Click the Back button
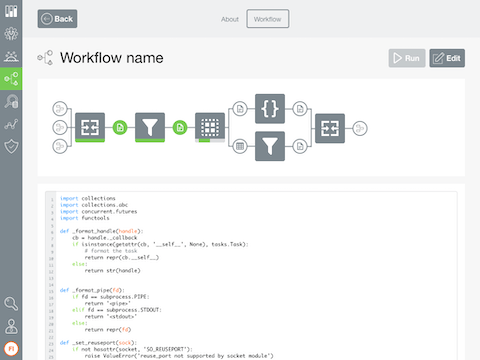480x360 pixels. [57, 19]
